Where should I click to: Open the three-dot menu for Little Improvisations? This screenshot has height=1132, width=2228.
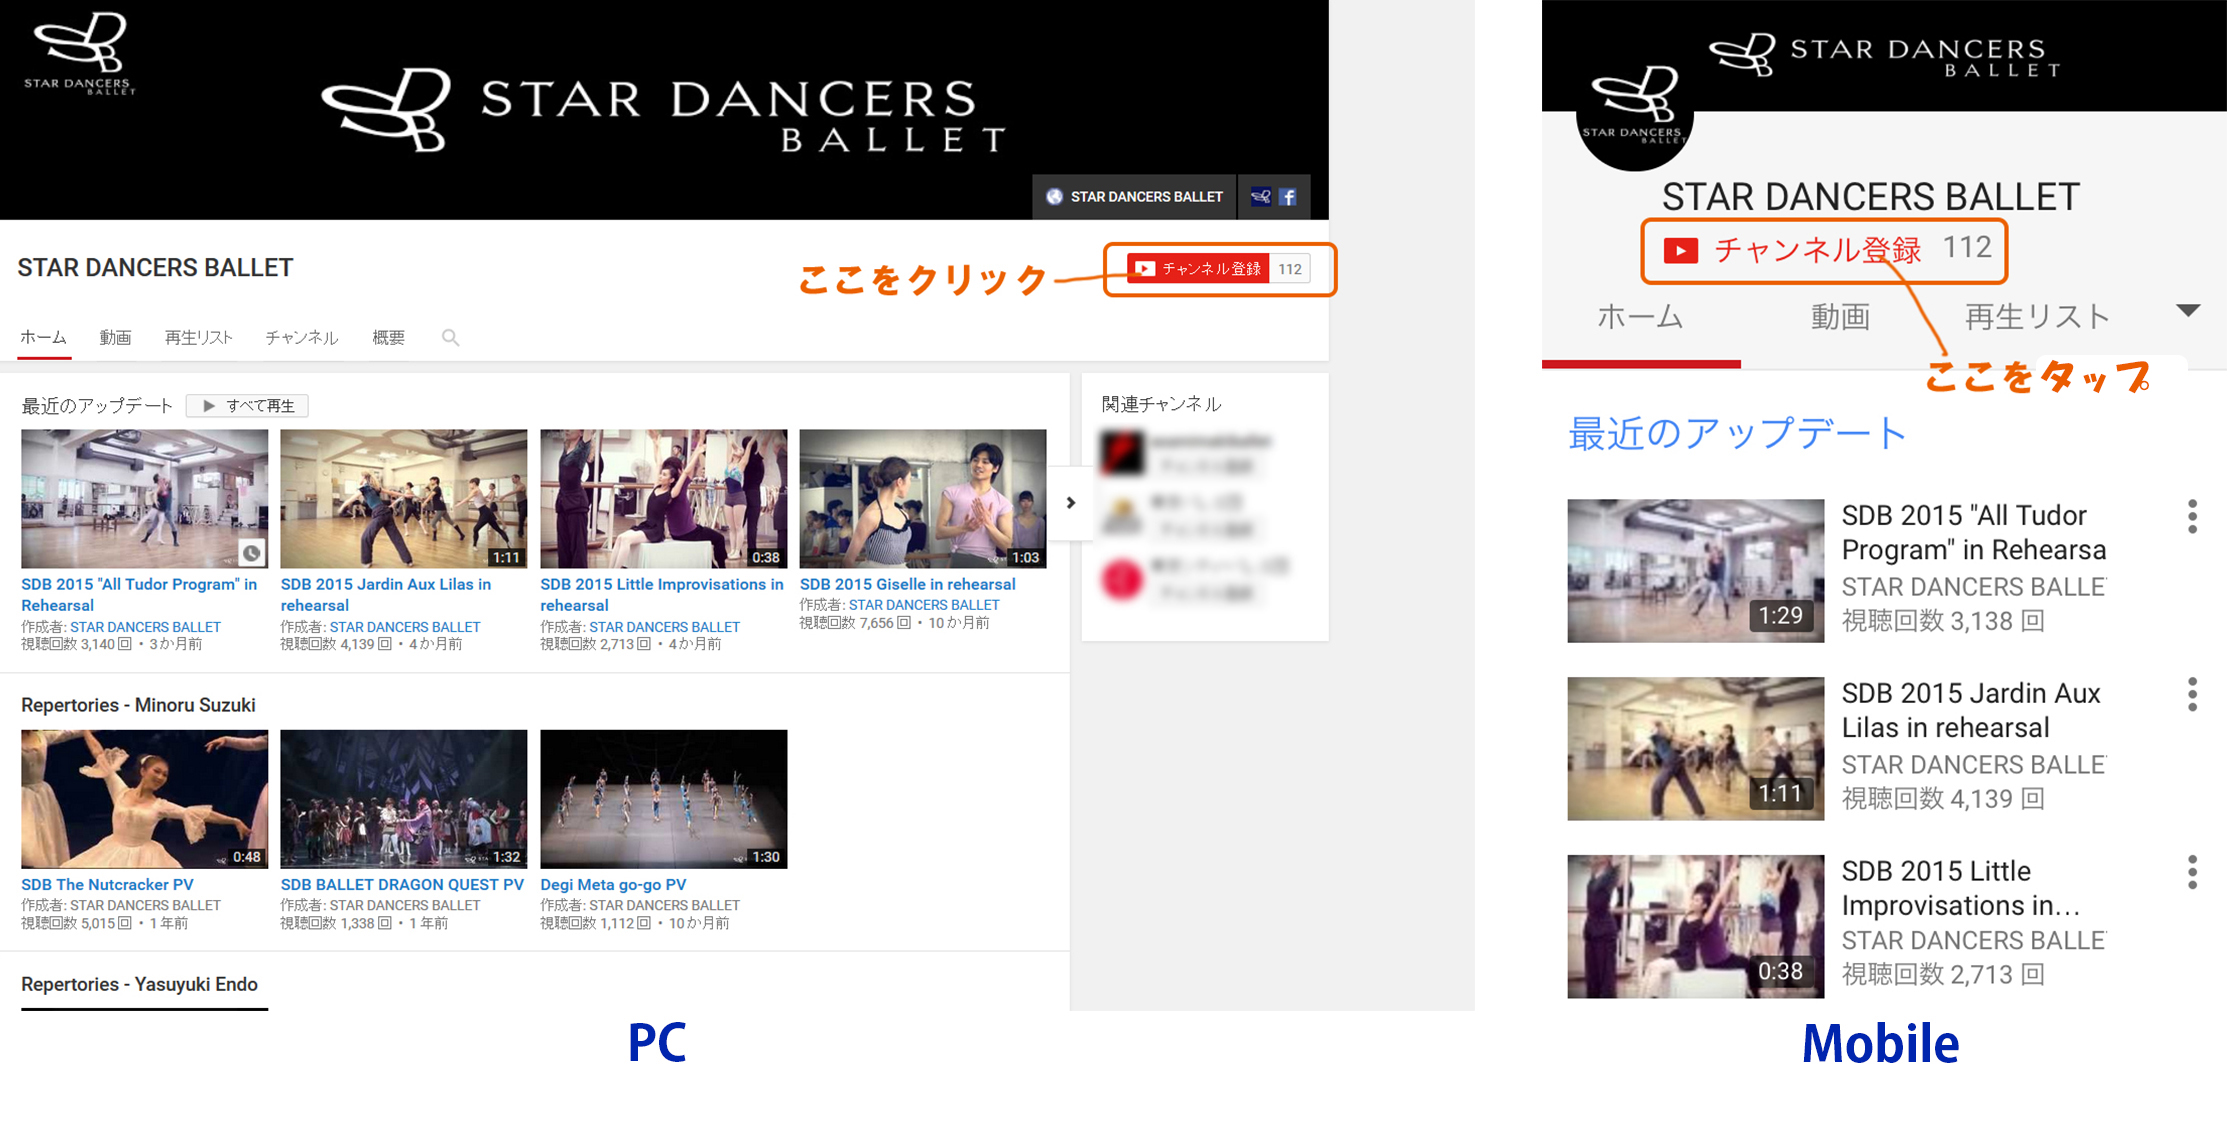coord(2192,872)
